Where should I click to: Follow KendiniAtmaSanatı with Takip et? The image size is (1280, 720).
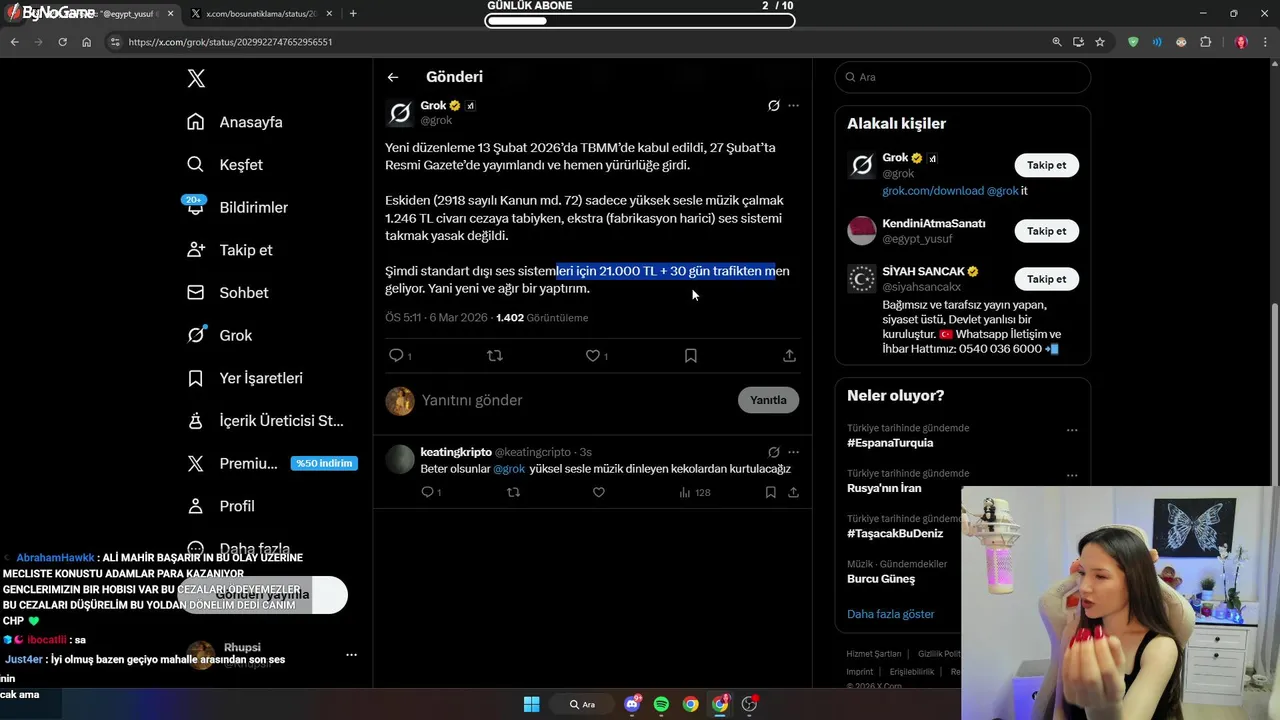(1046, 231)
